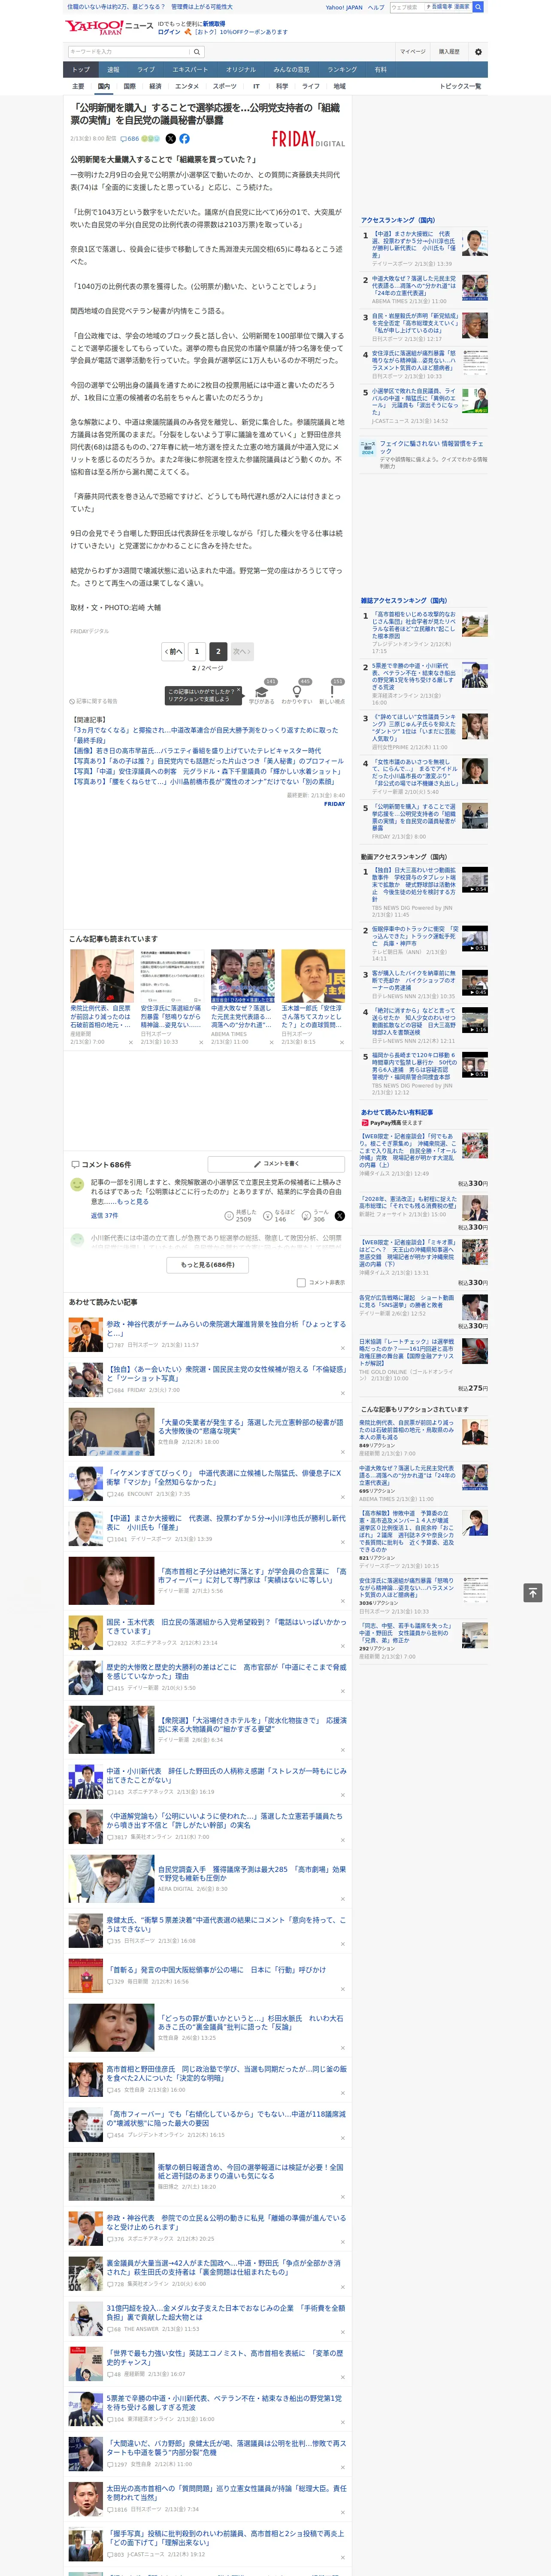Image resolution: width=551 pixels, height=2576 pixels.
Task: Dismiss recommended article 中道大敗なぜ via its x
Action: pyautogui.click(x=272, y=1042)
